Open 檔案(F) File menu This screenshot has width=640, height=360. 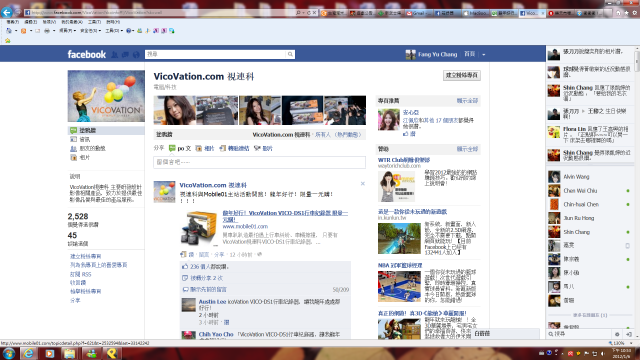(12, 22)
